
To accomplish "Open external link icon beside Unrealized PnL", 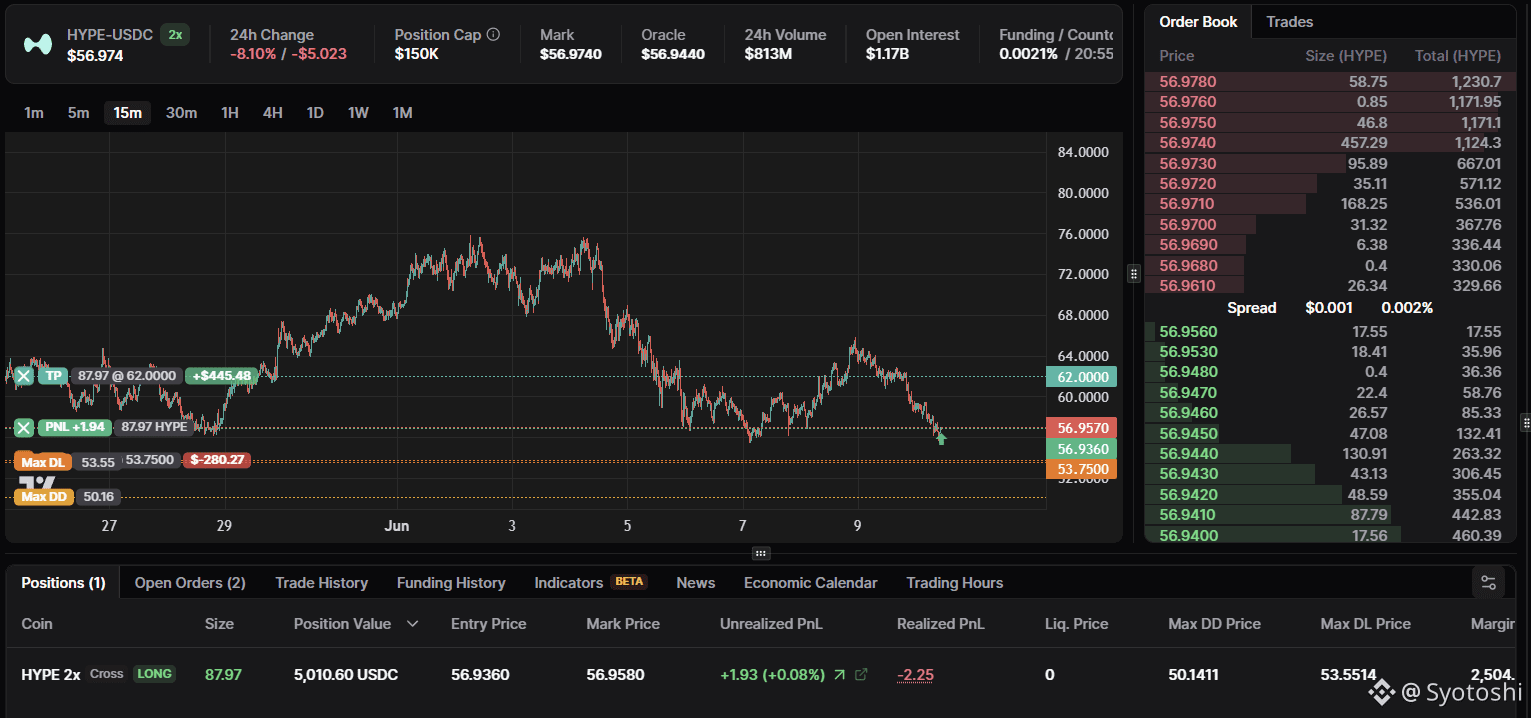I will point(861,675).
